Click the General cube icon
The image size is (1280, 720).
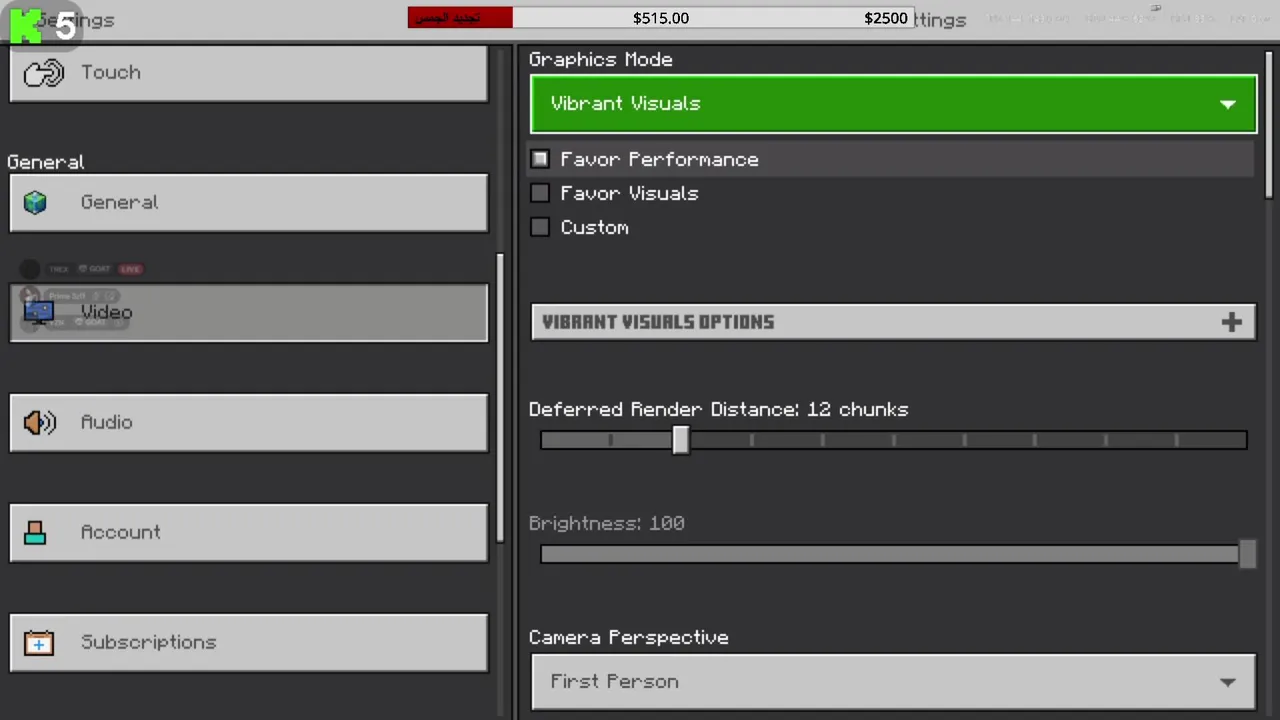click(x=36, y=203)
